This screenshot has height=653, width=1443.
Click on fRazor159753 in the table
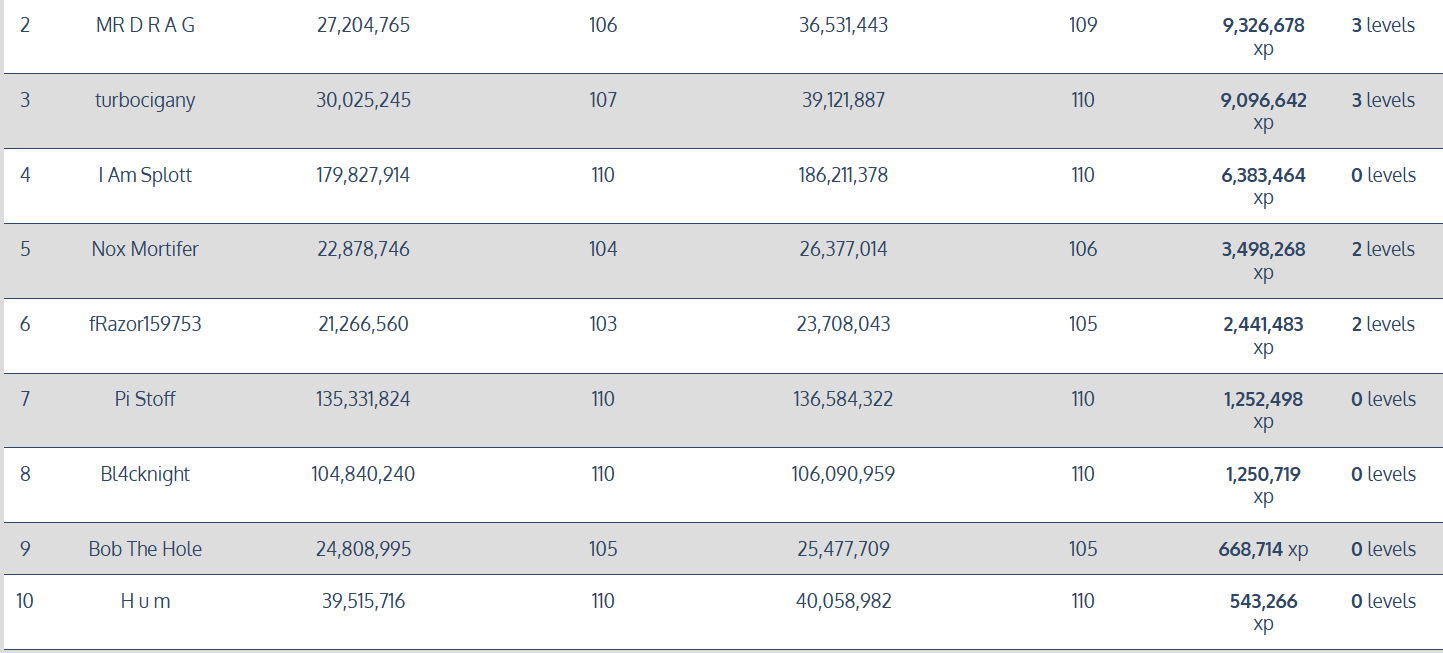pos(145,325)
